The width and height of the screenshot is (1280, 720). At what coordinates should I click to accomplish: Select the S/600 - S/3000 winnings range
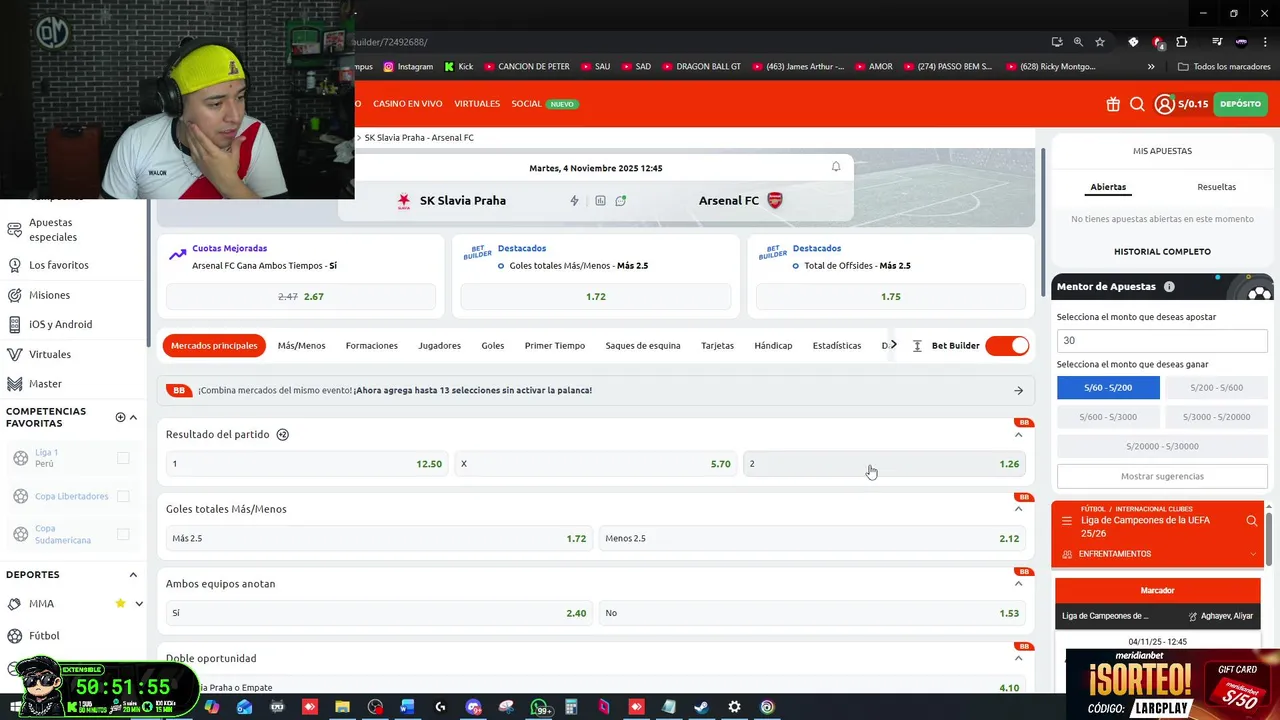1108,417
